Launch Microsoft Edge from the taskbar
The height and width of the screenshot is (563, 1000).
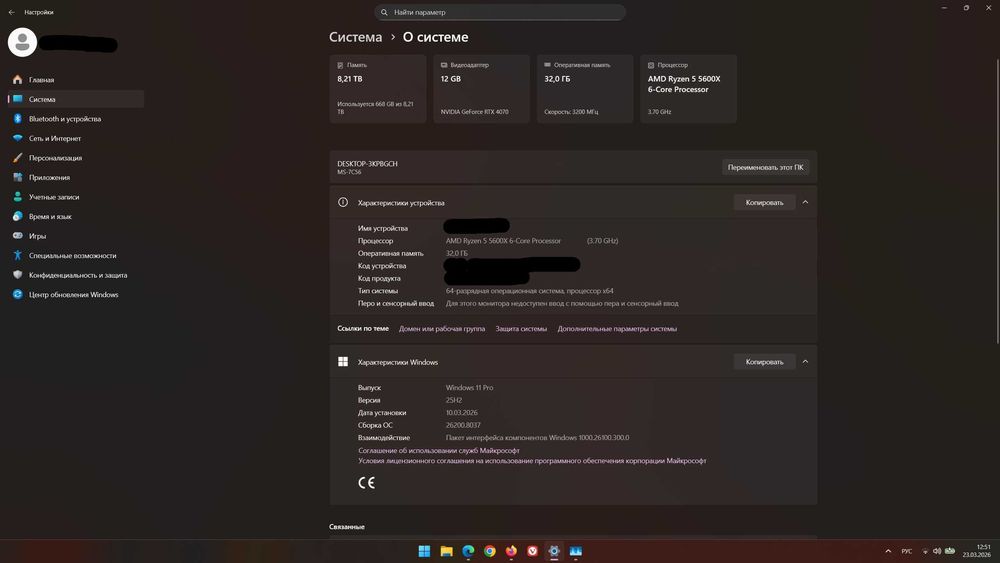pyautogui.click(x=468, y=552)
